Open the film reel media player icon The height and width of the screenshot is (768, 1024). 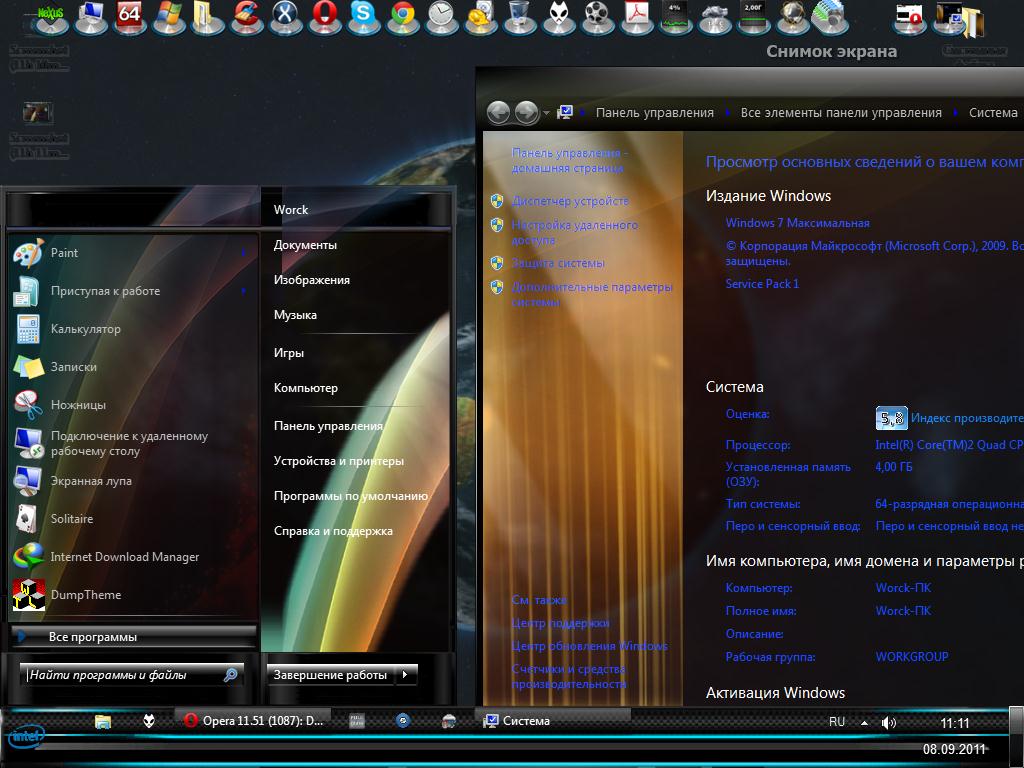597,18
